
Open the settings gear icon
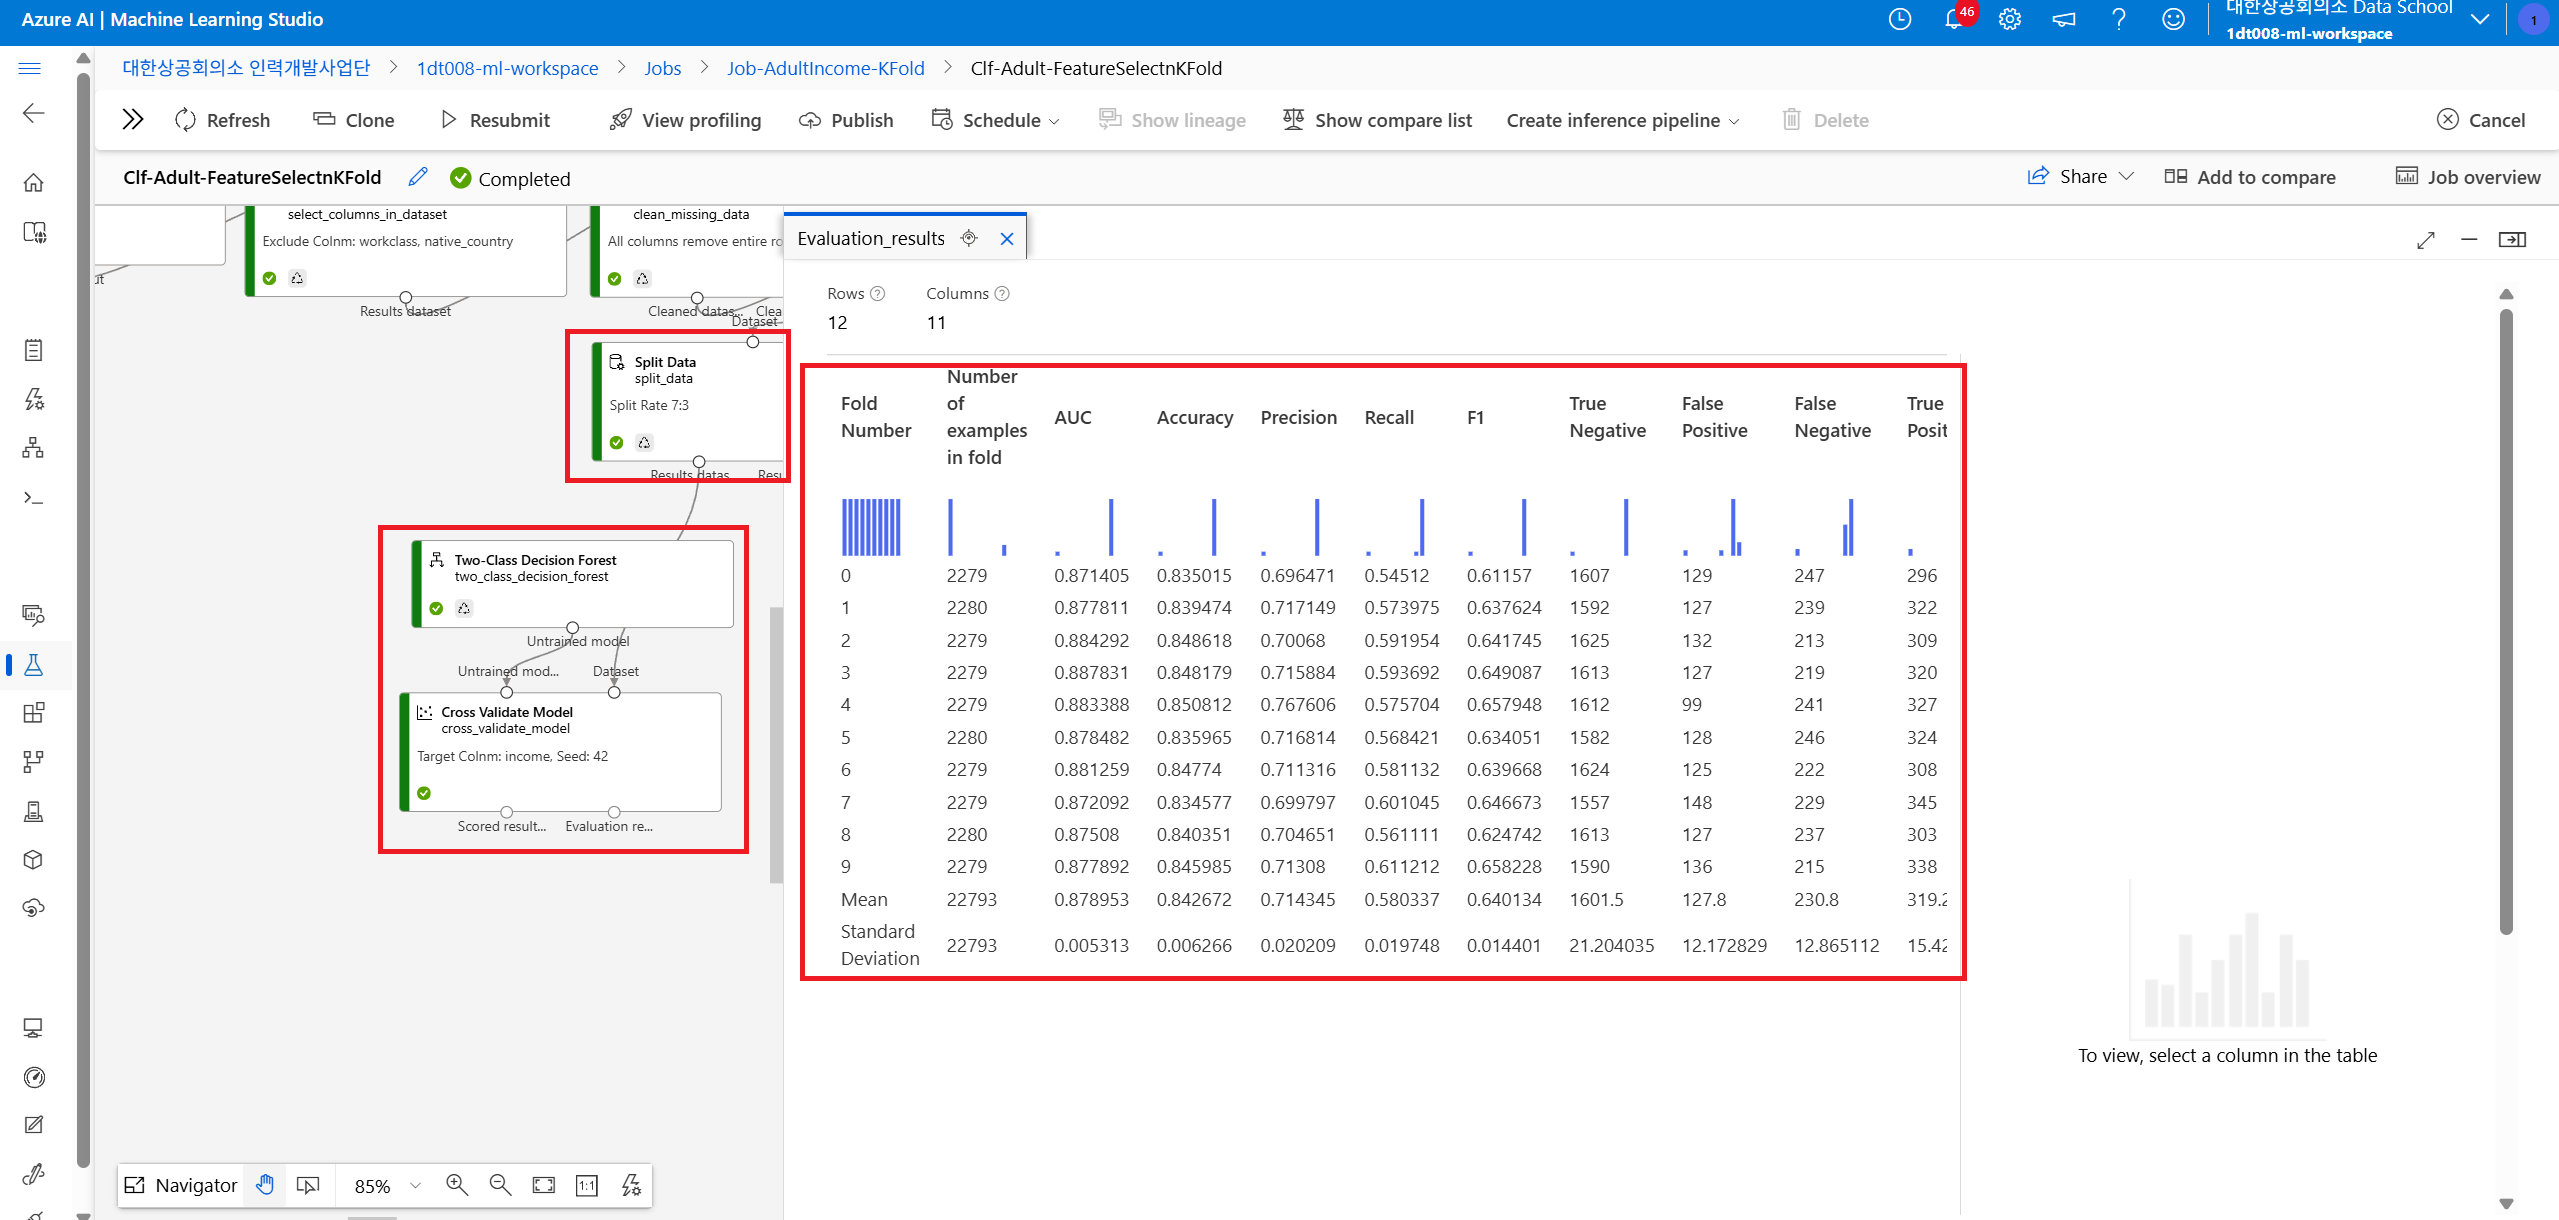2009,19
